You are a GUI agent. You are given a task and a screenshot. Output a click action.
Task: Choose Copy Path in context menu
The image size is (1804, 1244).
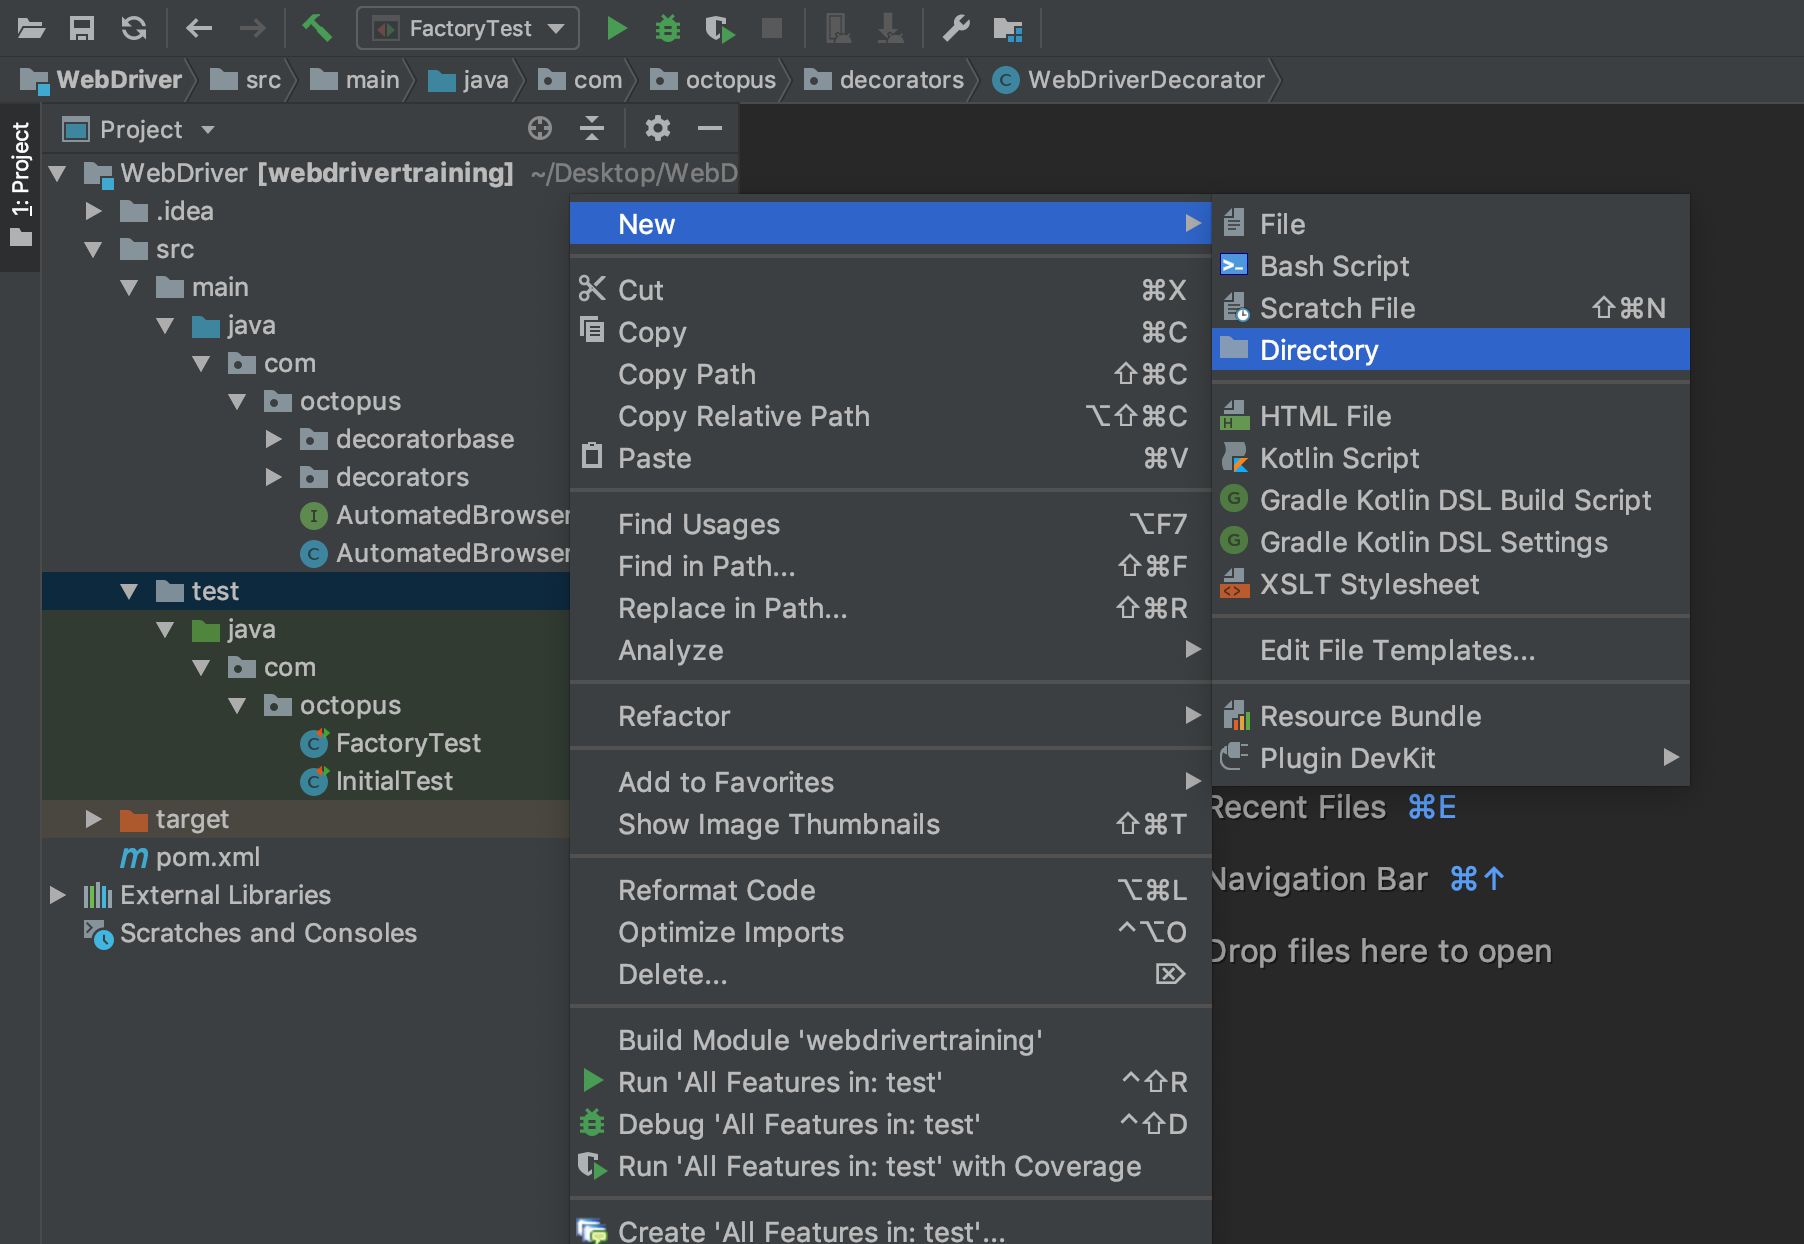[686, 374]
